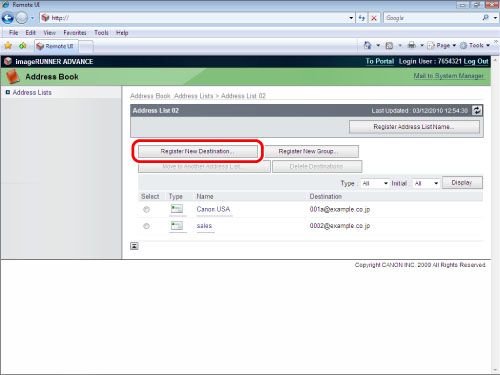This screenshot has height=375, width=500.
Task: Click the Destination column header
Action: click(x=326, y=196)
